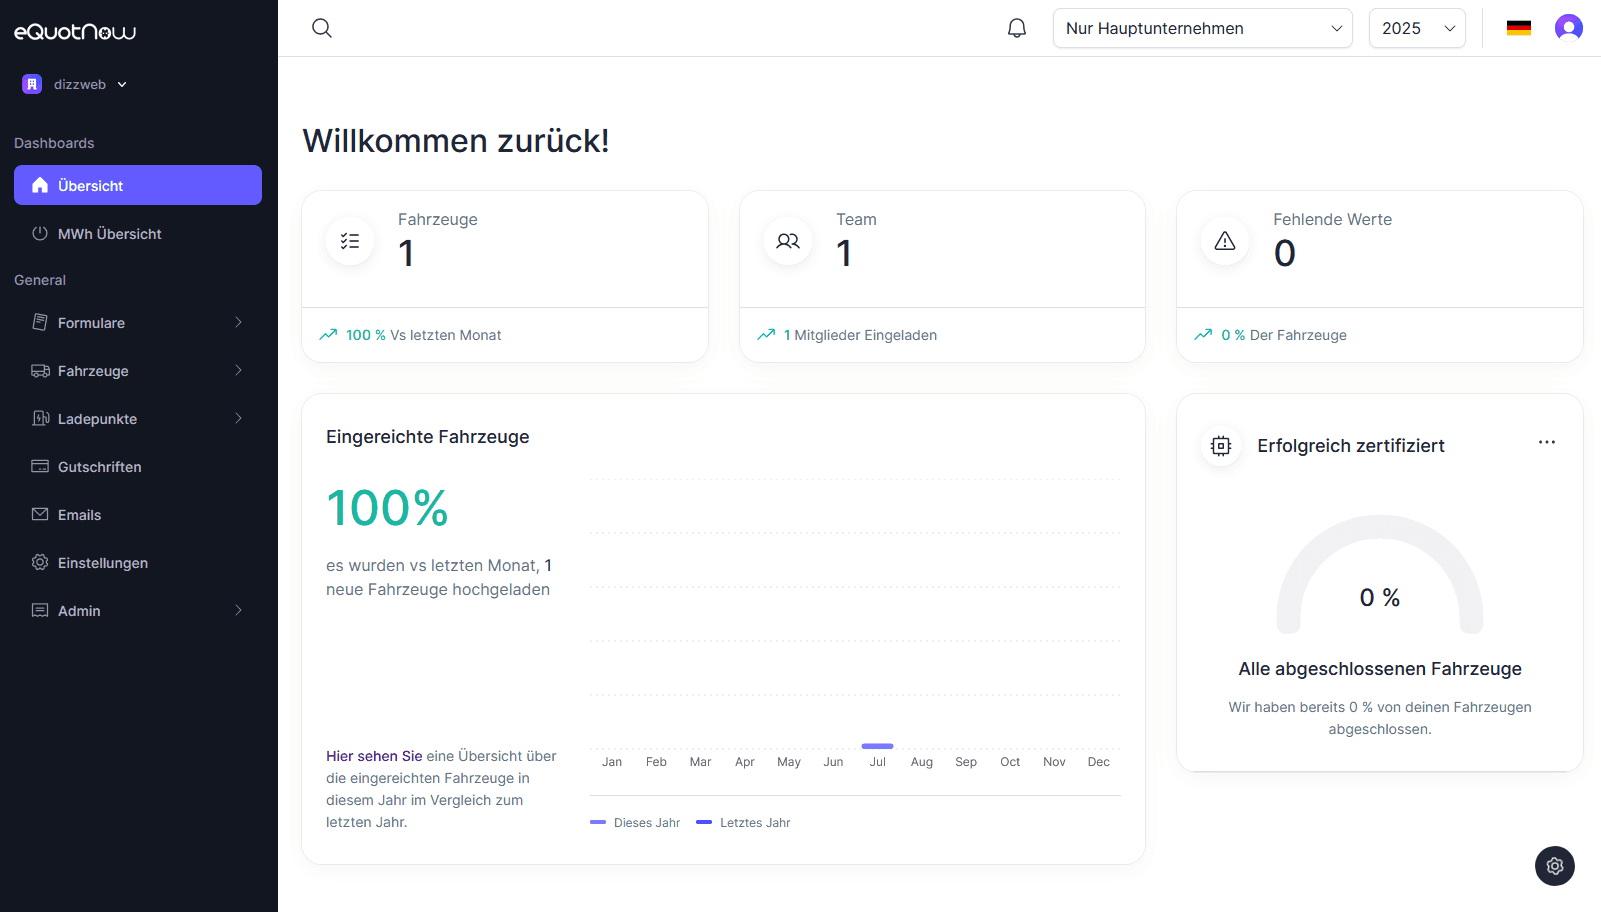Image resolution: width=1601 pixels, height=912 pixels.
Task: Expand the dizzweb company switcher
Action: tap(76, 85)
